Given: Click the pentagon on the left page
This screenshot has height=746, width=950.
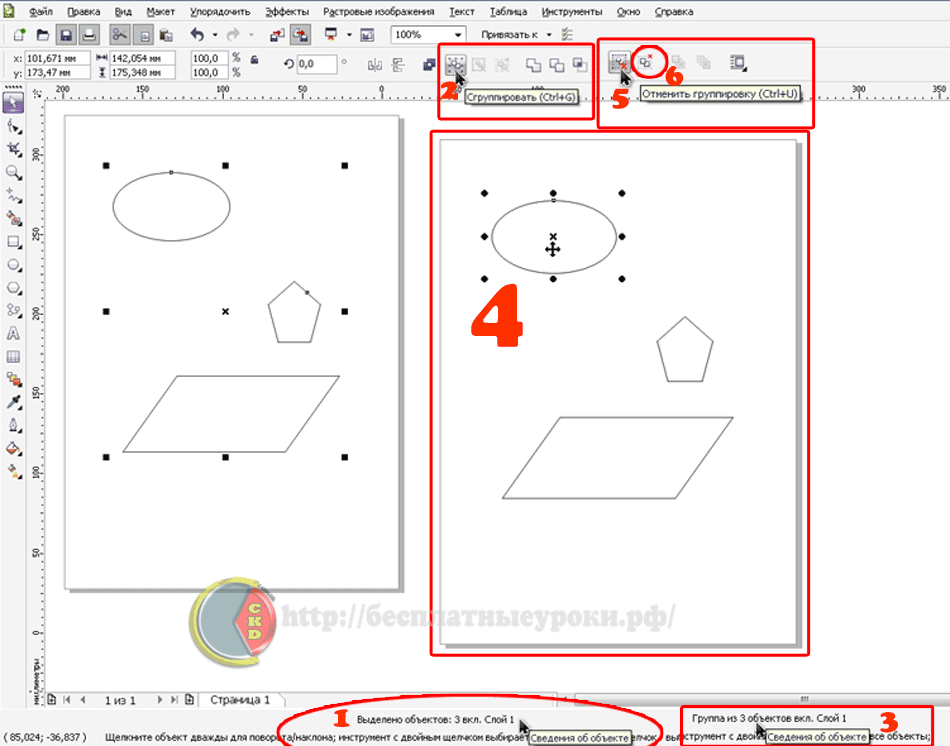Looking at the screenshot, I should pyautogui.click(x=294, y=313).
